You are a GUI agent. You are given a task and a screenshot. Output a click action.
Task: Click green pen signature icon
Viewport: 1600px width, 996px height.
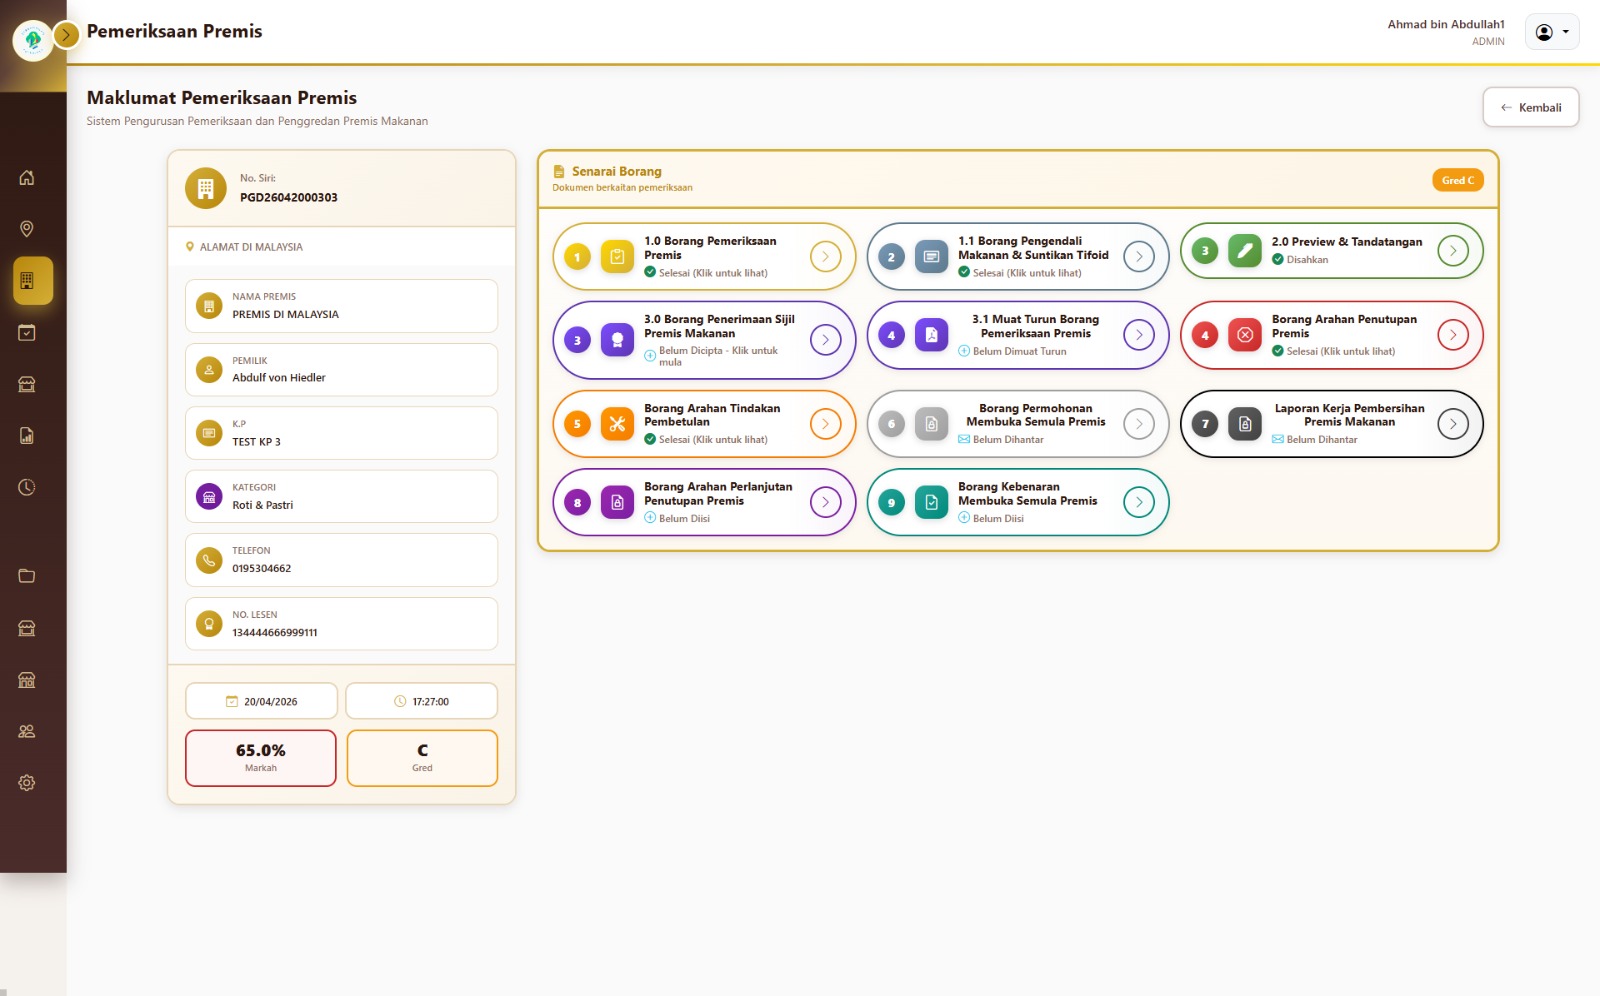click(1245, 251)
